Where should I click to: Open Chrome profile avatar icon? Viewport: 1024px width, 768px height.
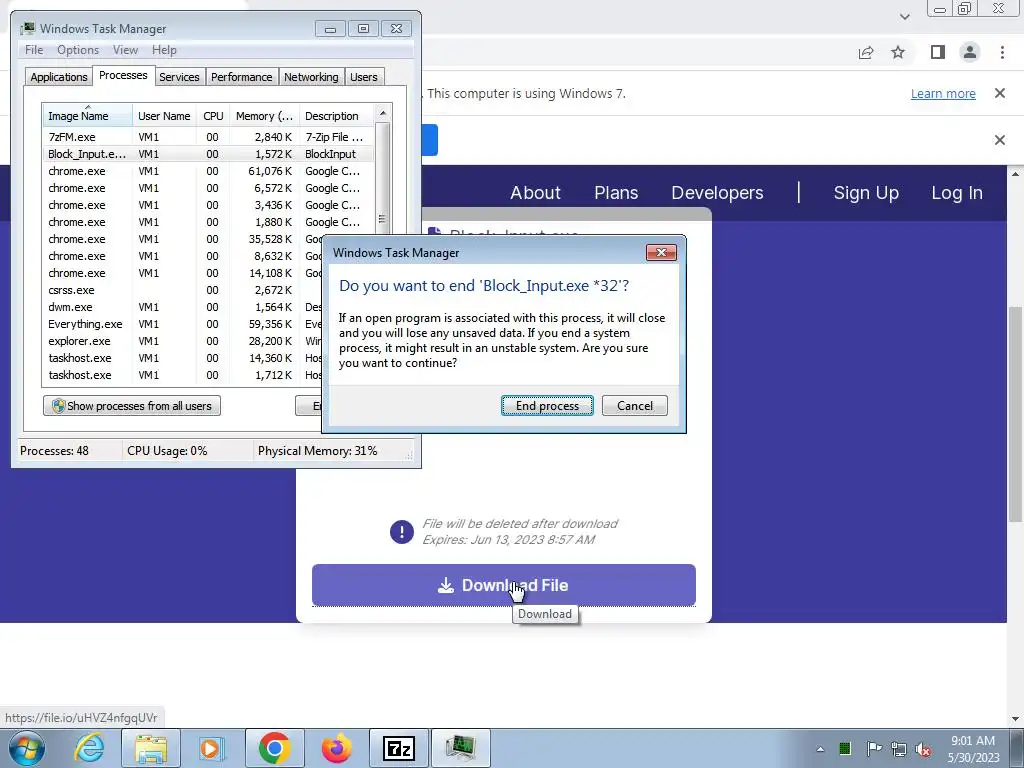(970, 52)
